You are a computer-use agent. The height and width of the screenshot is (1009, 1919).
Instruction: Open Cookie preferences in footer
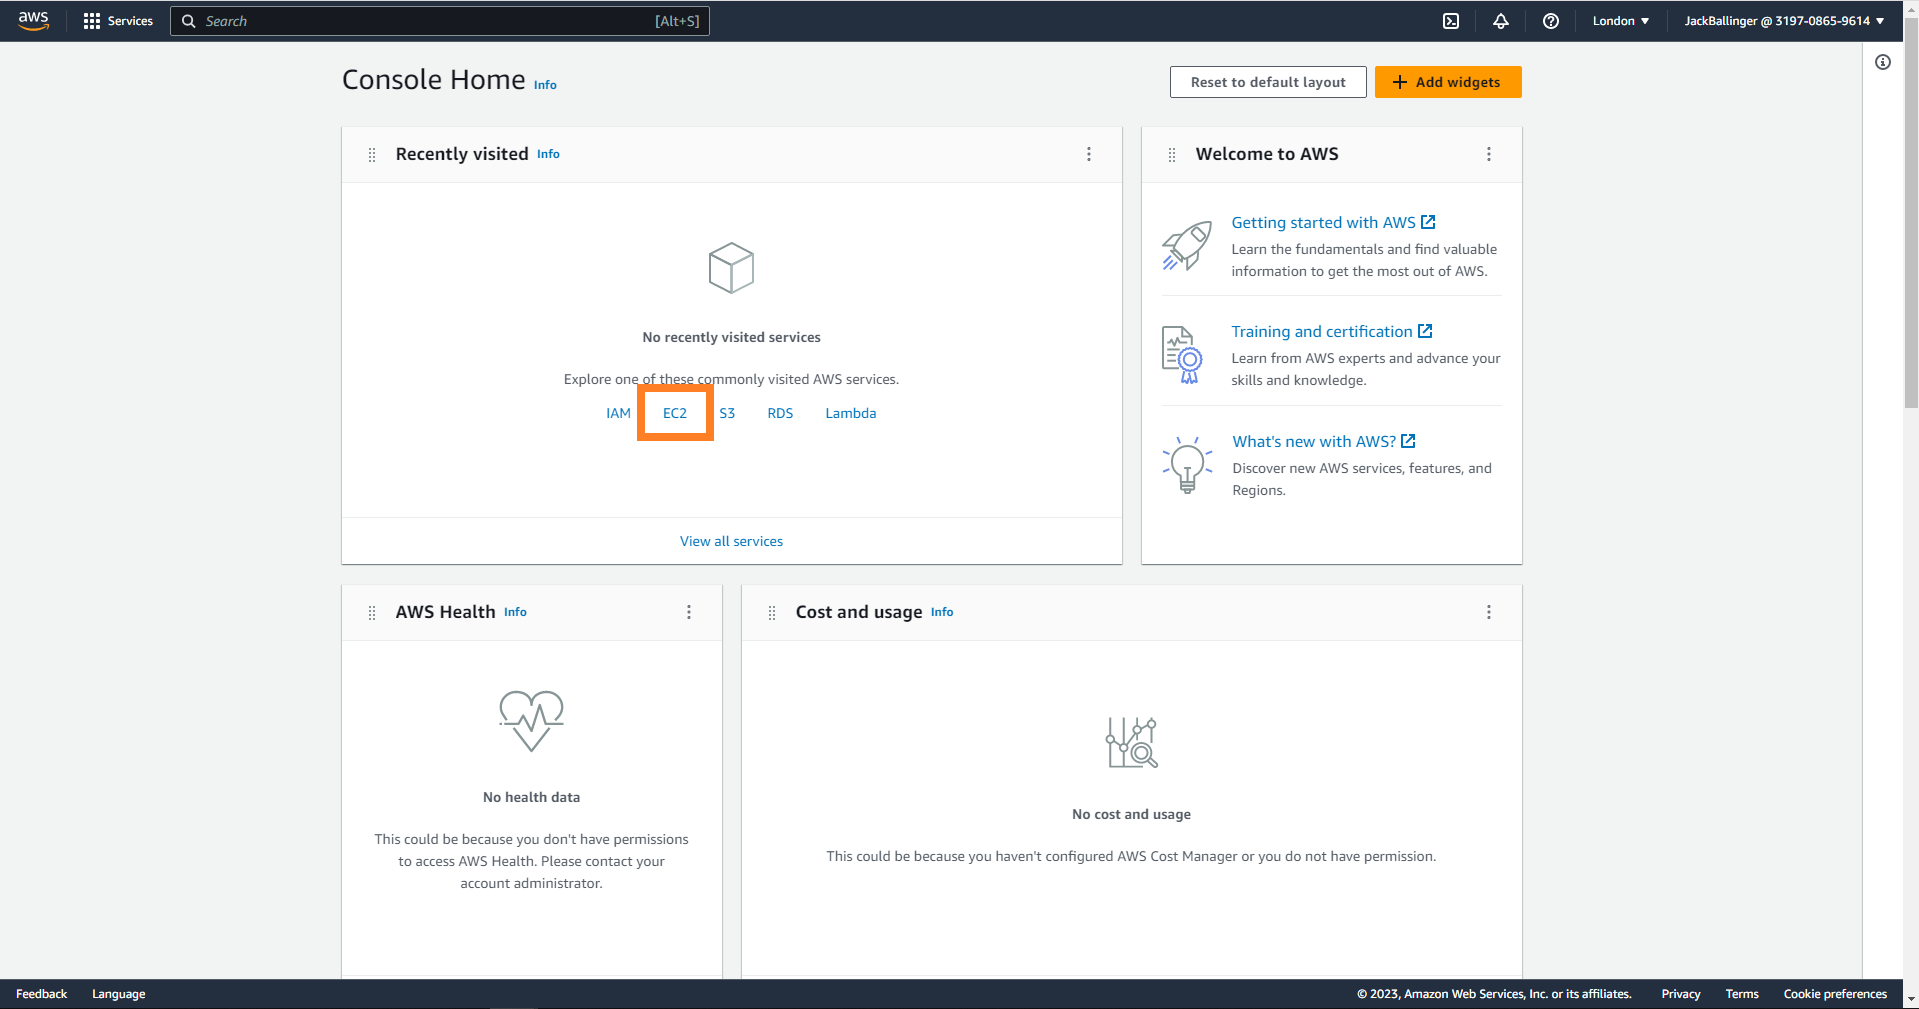point(1835,994)
